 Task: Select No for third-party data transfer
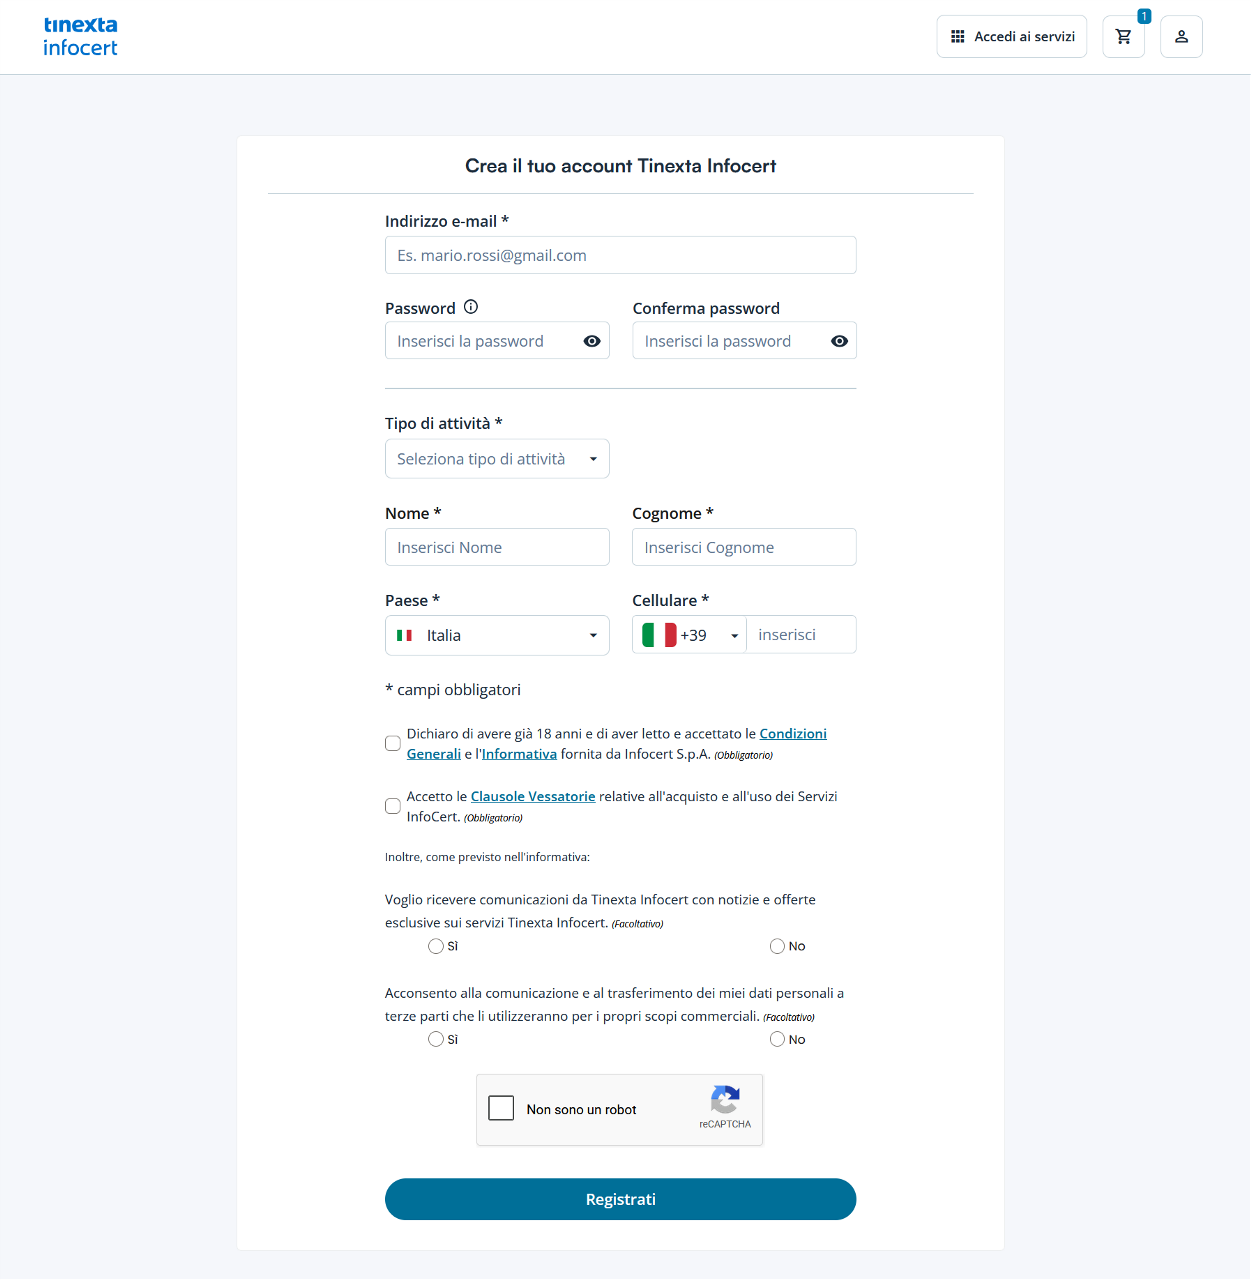(x=777, y=1039)
